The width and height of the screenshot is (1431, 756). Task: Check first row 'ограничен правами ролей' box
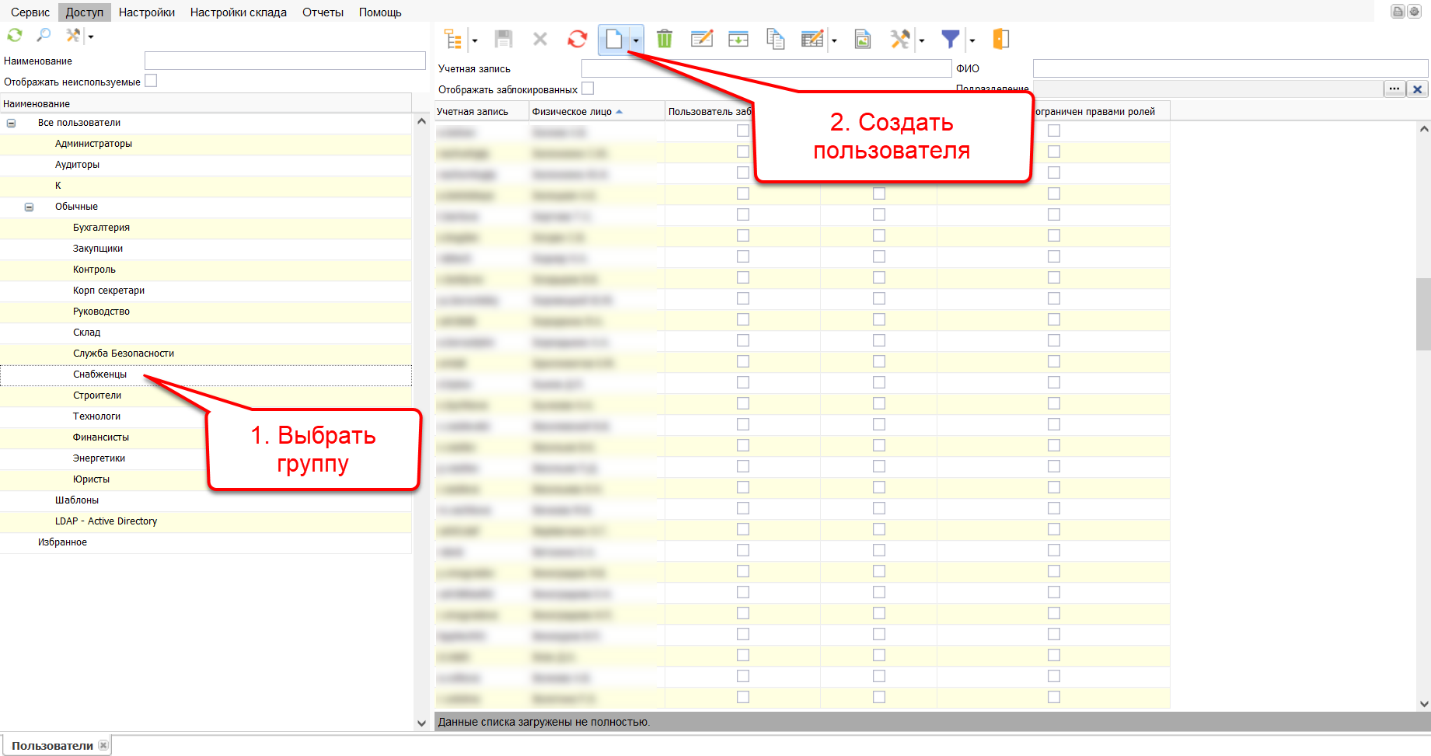(x=1054, y=131)
